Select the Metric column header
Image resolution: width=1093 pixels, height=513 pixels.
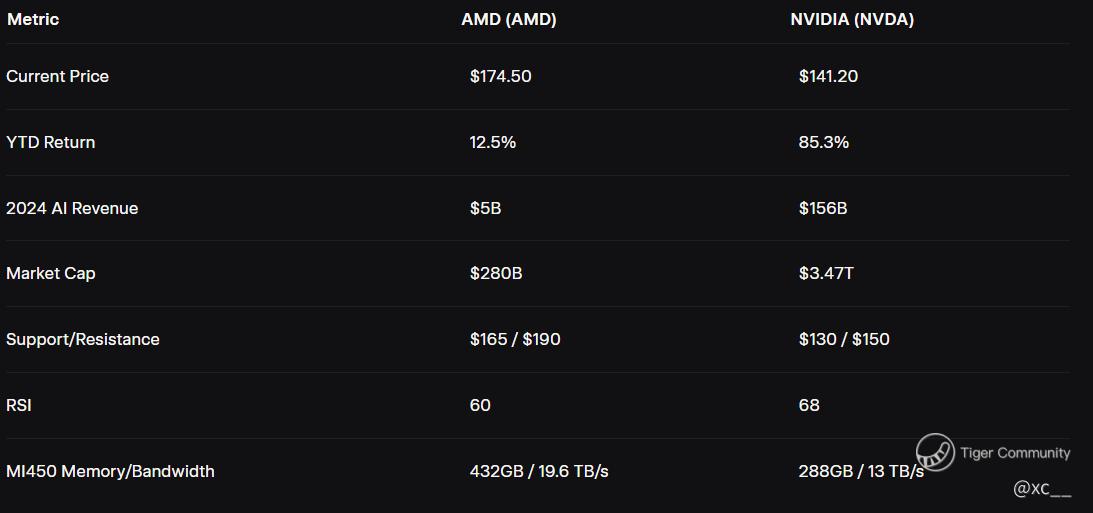point(33,20)
